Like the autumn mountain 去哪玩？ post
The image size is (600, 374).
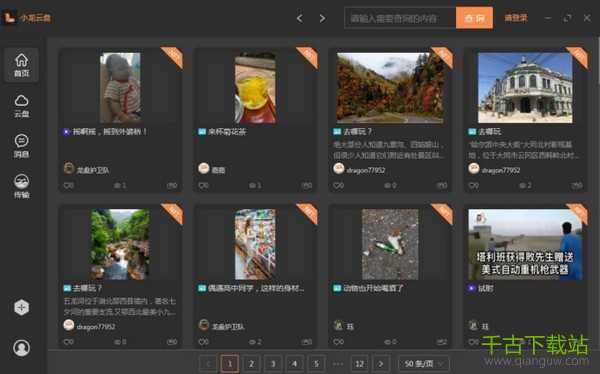(x=338, y=186)
